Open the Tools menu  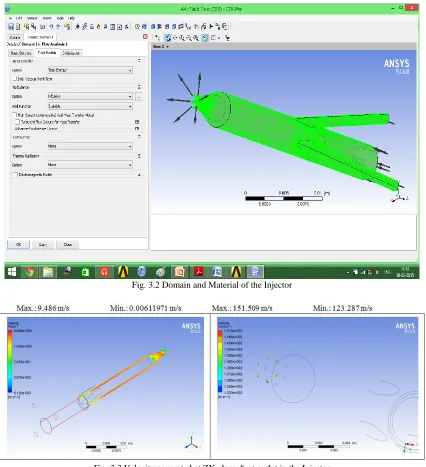[60, 18]
